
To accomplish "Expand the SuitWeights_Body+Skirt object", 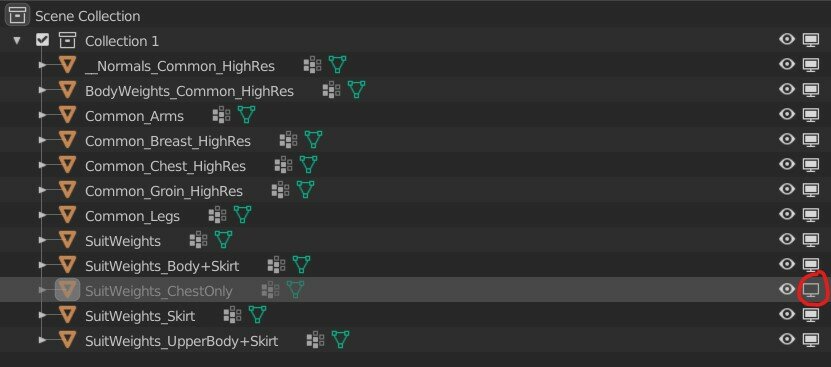I will 42,265.
